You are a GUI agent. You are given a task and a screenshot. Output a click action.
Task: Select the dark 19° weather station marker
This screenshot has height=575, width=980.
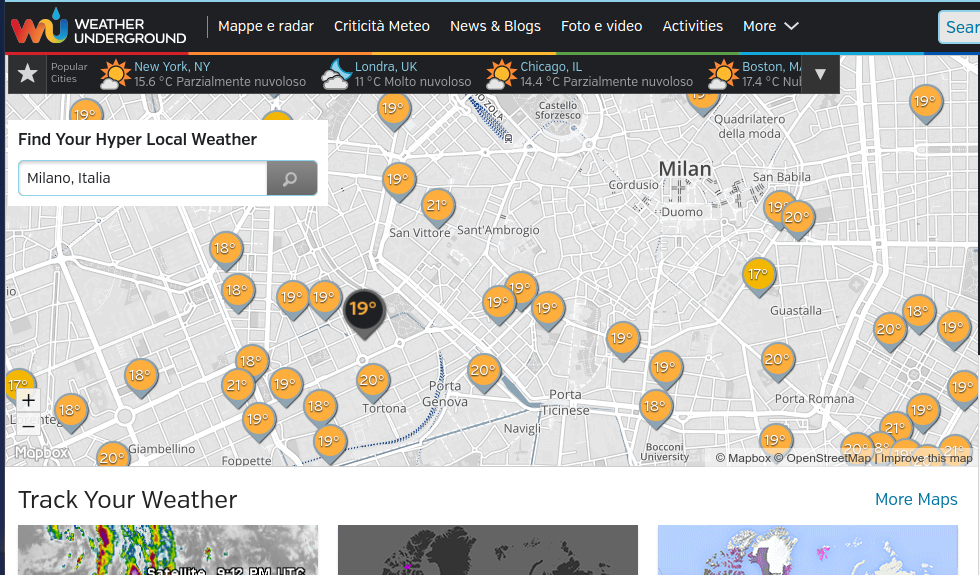(x=363, y=309)
